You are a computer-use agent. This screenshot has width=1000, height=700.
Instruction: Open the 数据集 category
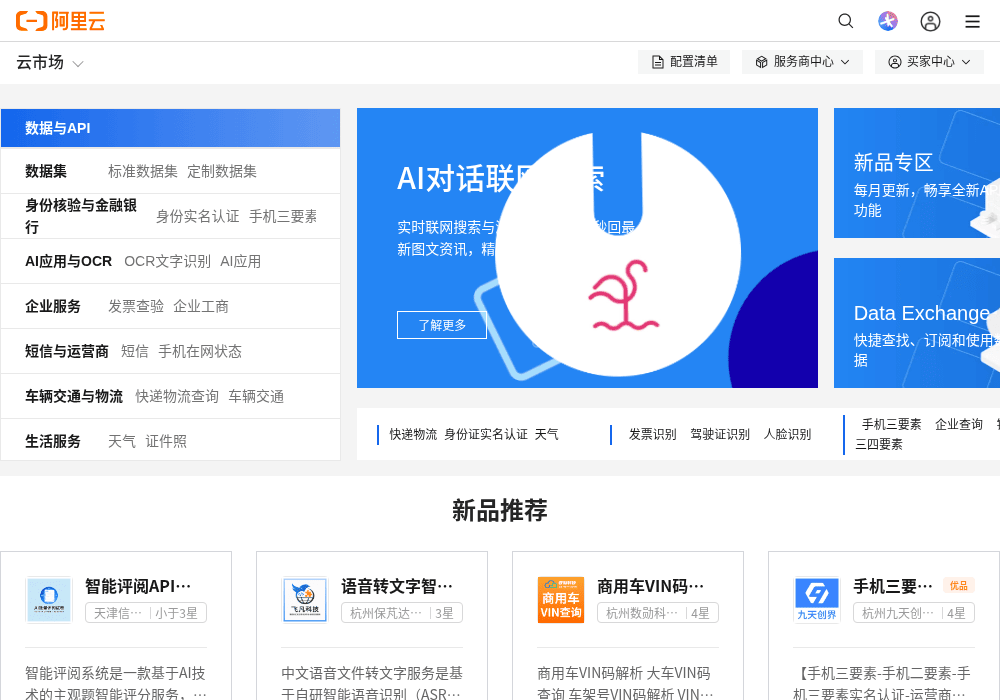pyautogui.click(x=46, y=171)
